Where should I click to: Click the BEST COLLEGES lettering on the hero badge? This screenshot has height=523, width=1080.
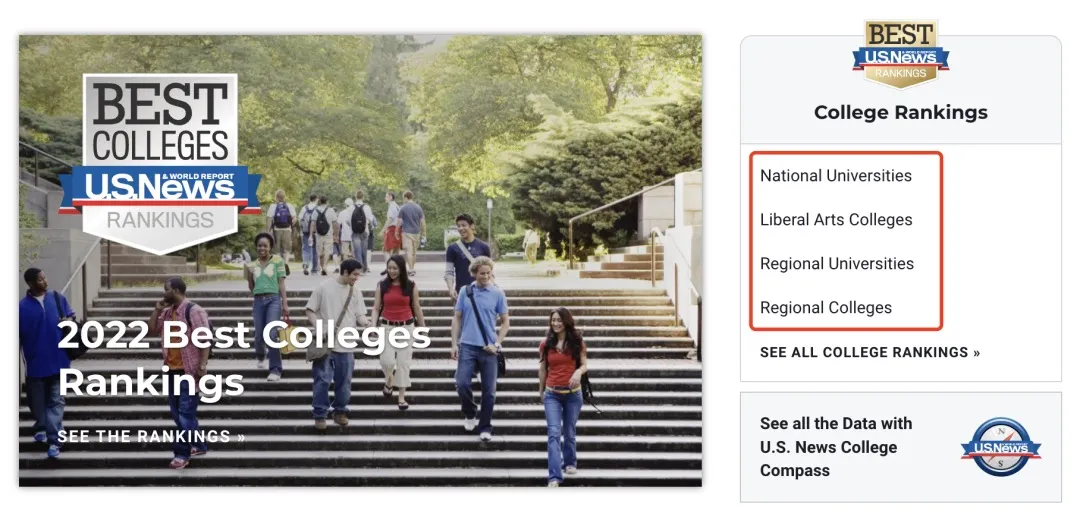pyautogui.click(x=160, y=120)
